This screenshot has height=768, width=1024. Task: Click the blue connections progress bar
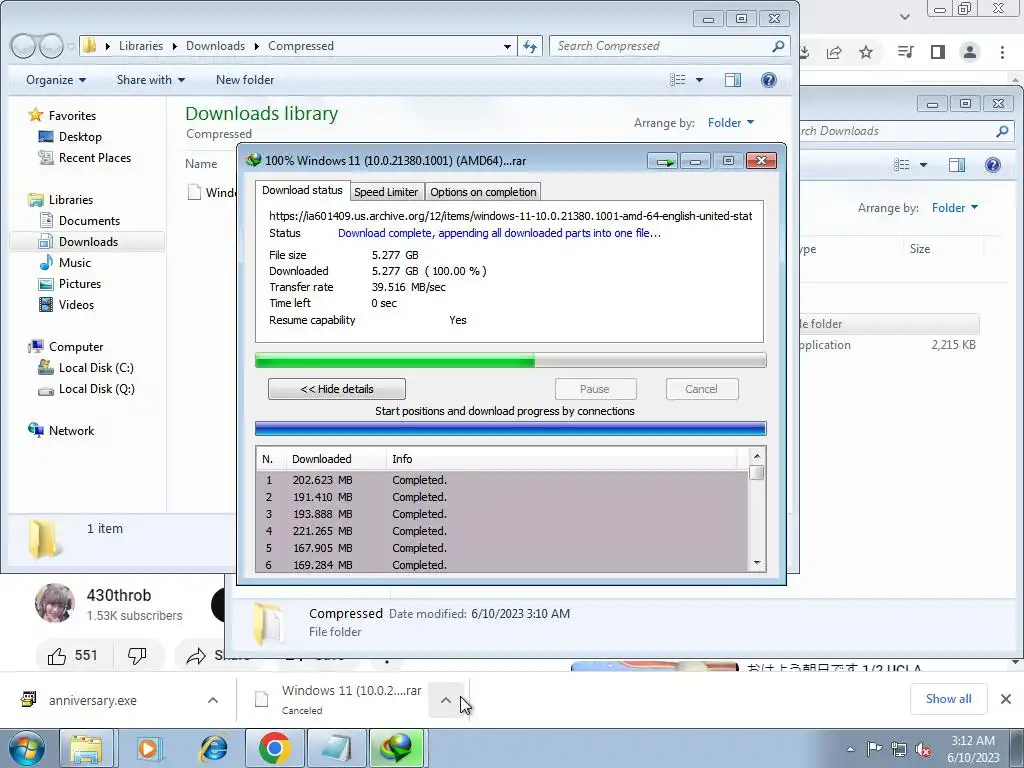point(510,428)
